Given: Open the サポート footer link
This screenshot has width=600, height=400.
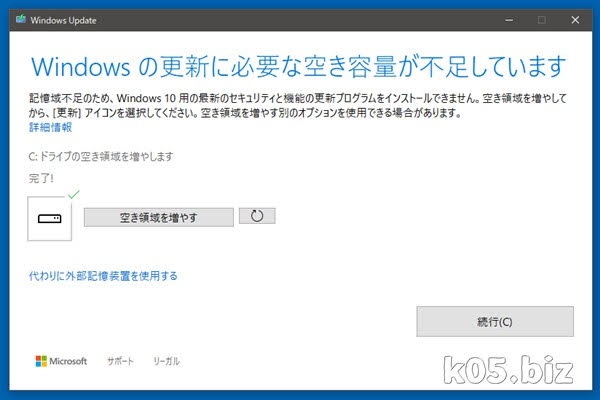Looking at the screenshot, I should (120, 361).
